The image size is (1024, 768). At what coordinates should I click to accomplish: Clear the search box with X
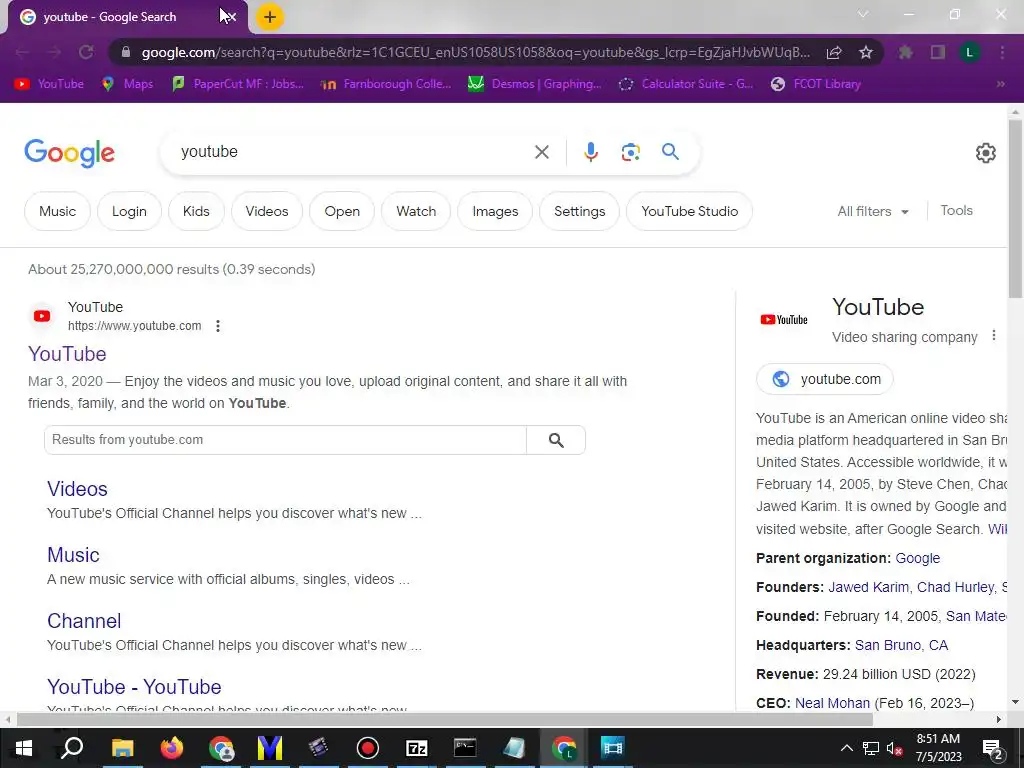(541, 152)
